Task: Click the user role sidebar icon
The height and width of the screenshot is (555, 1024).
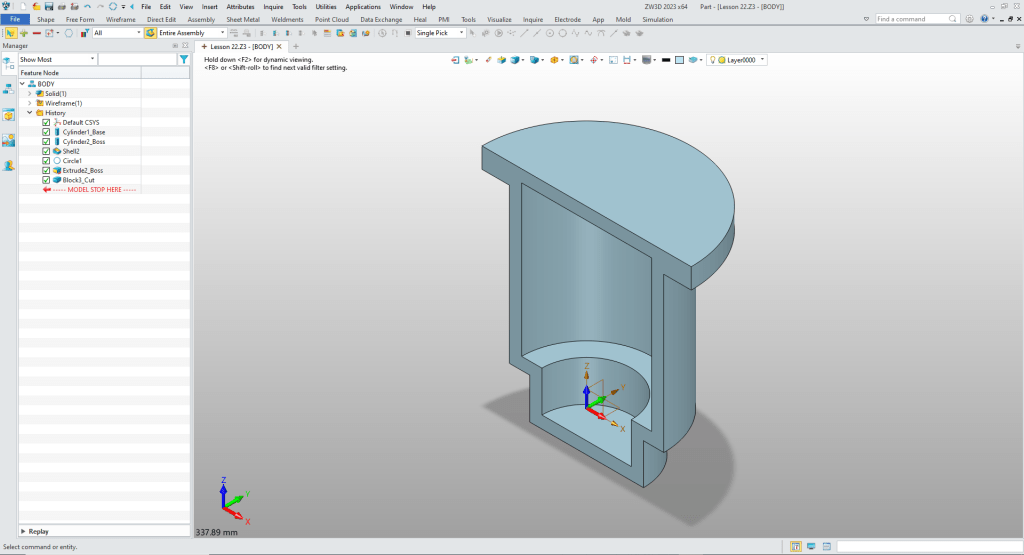Action: [x=8, y=166]
